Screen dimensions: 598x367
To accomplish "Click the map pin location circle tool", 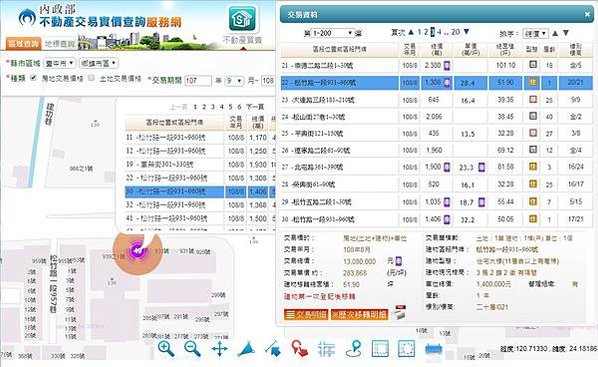I will click(354, 349).
